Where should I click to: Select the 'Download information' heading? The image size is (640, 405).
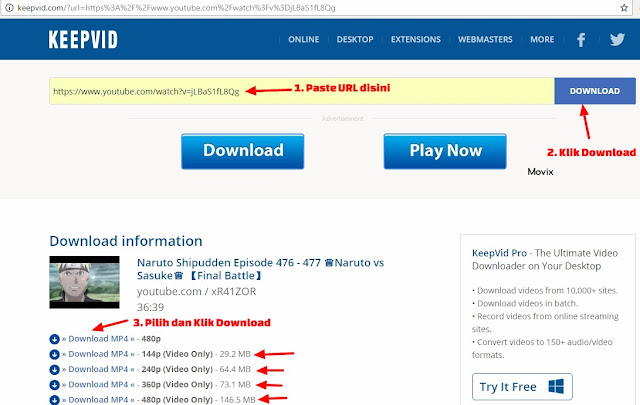click(126, 241)
